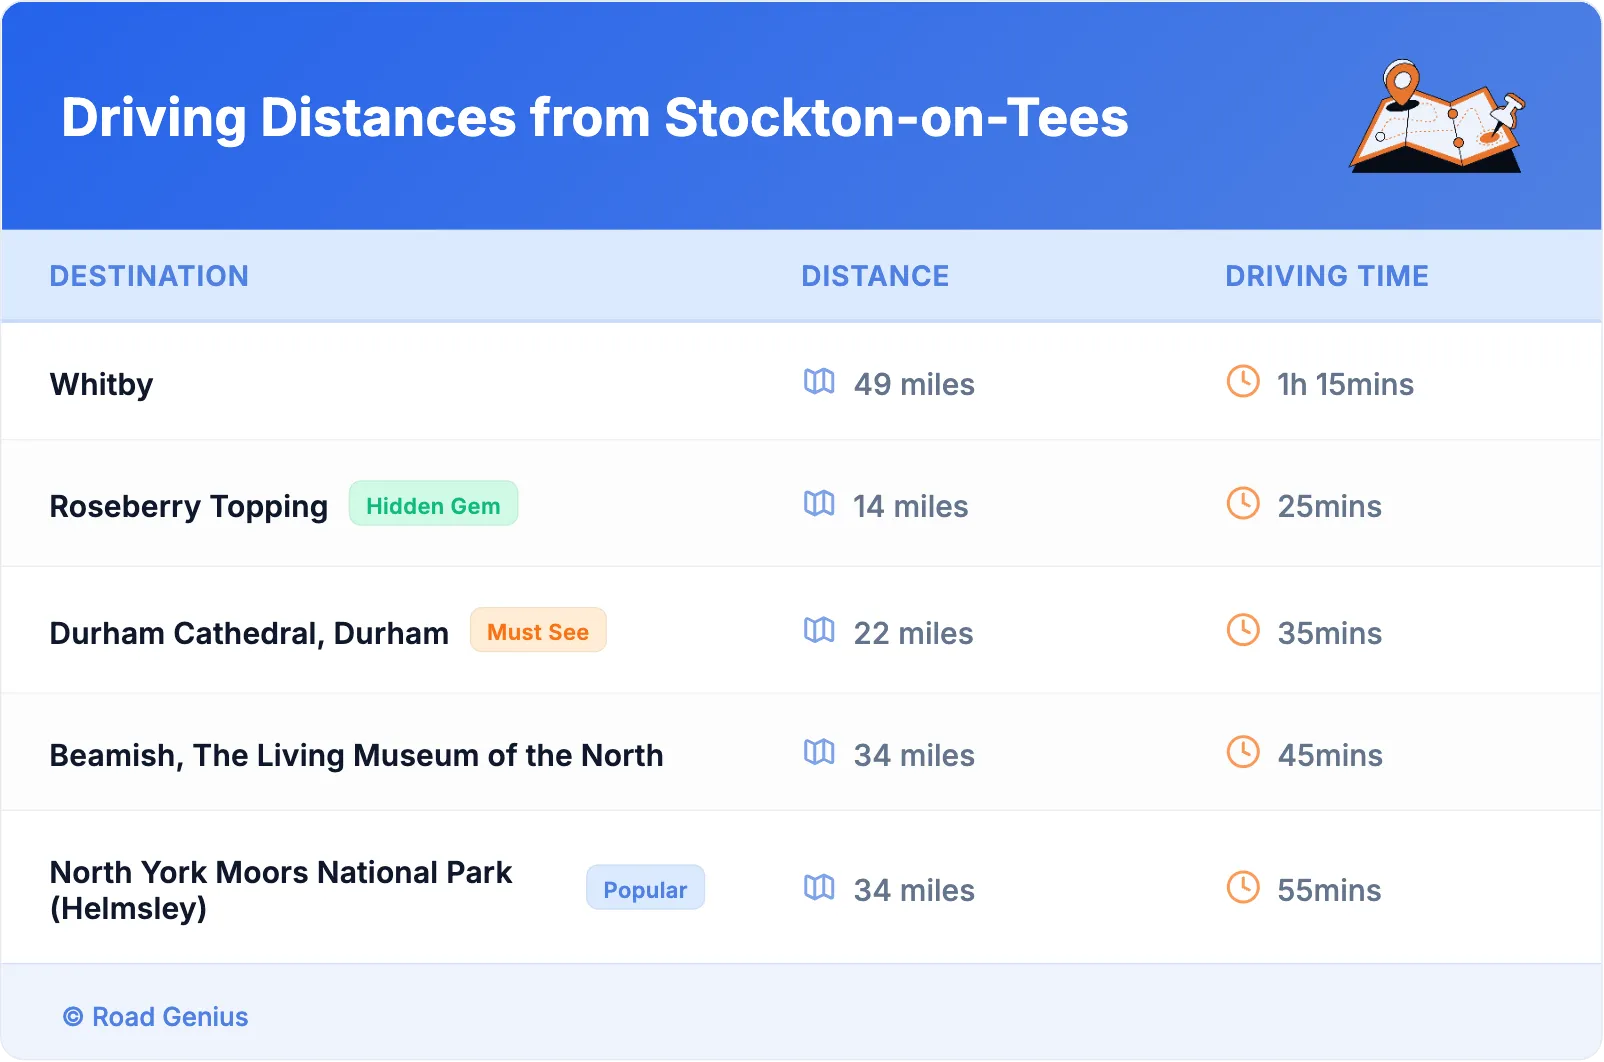Click the clock icon beside 25mins
Viewport: 1604px width, 1062px height.
pyautogui.click(x=1243, y=503)
